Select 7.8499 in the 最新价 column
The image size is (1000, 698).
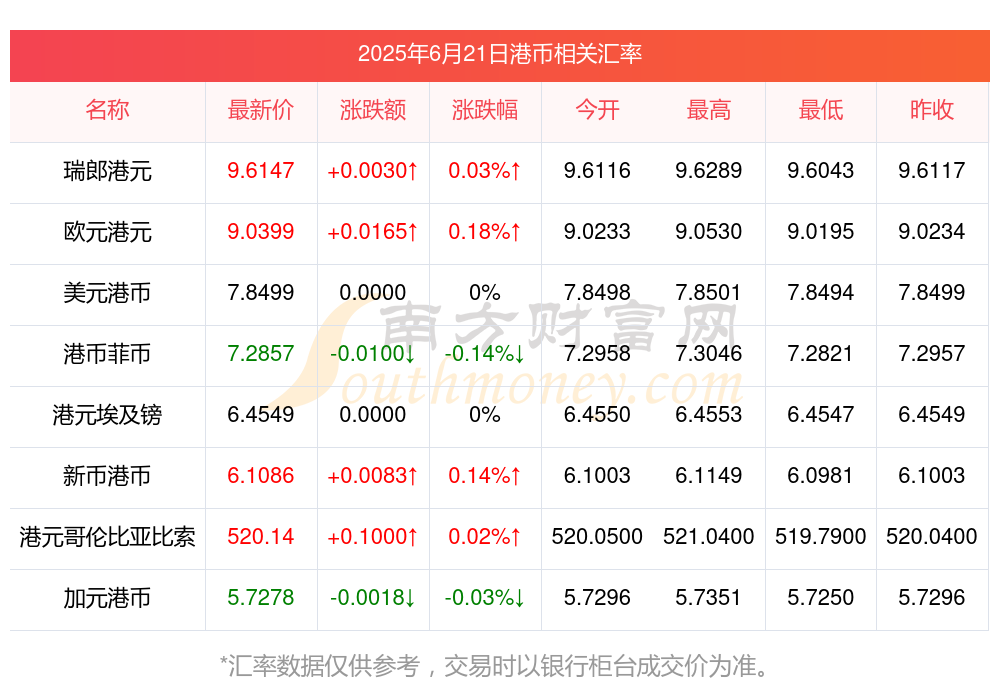point(261,292)
